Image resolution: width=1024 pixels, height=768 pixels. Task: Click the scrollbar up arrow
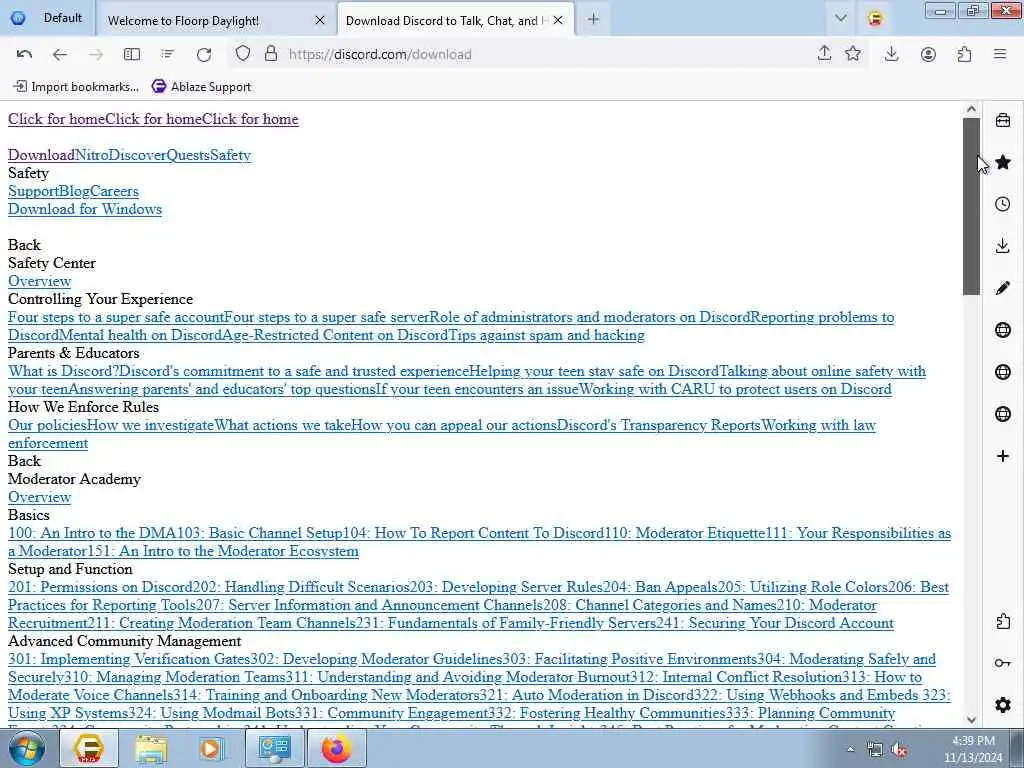click(x=971, y=109)
